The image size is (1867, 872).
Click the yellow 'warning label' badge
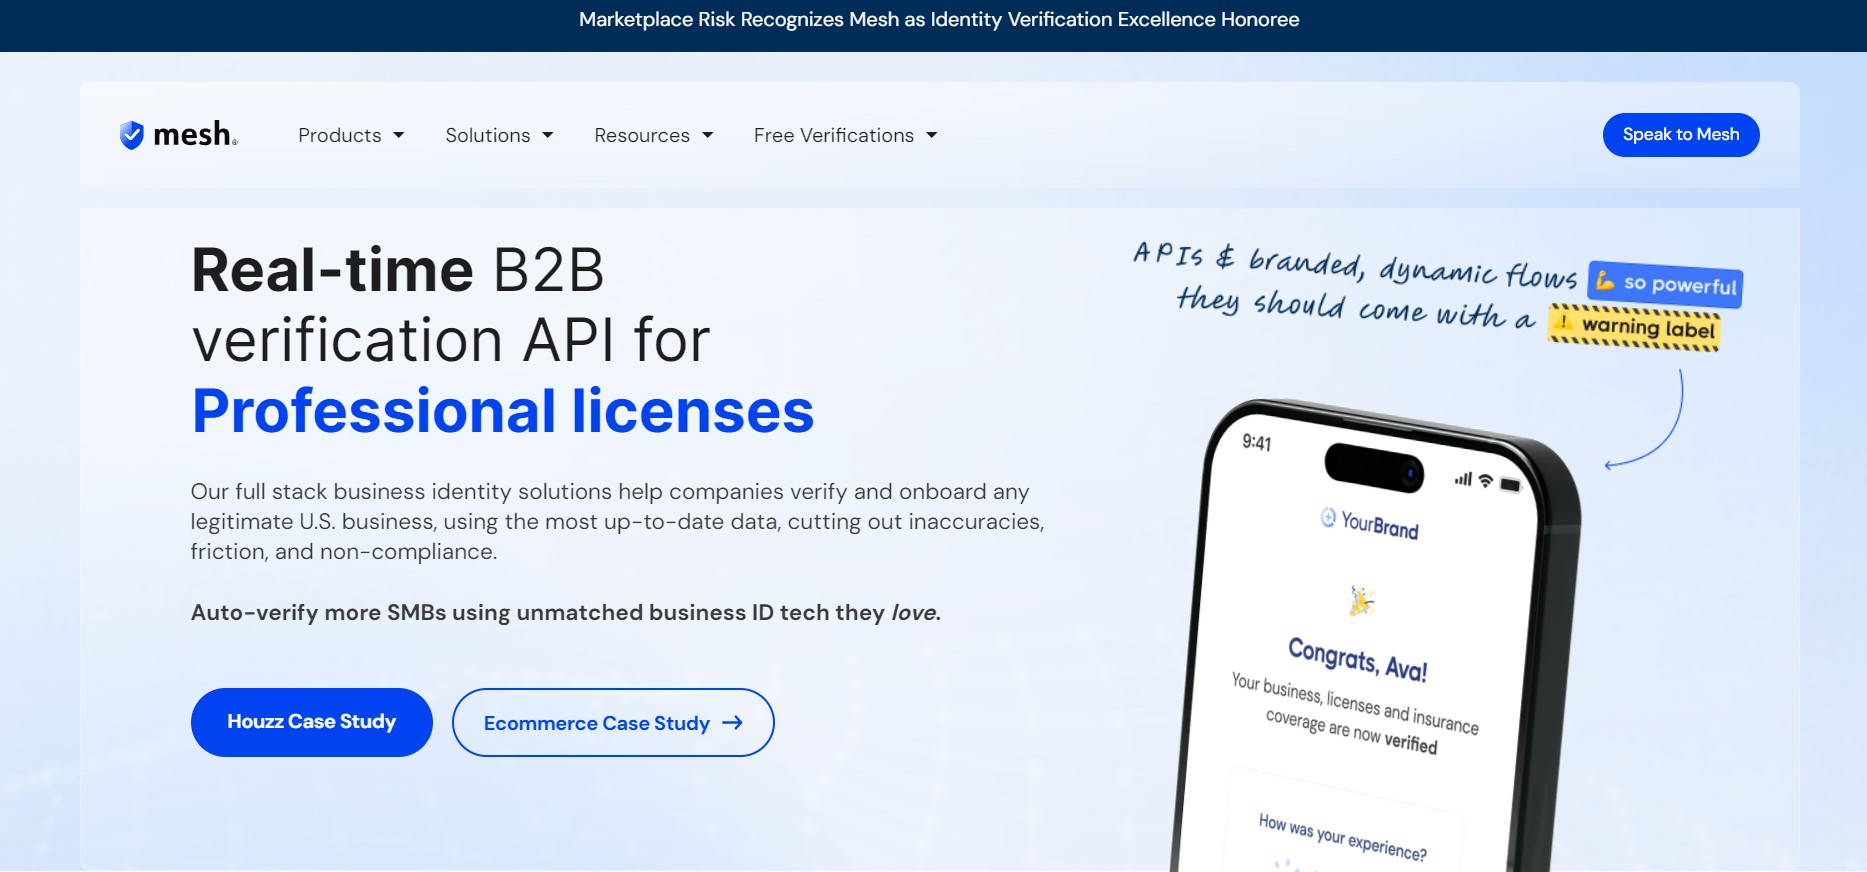coord(1635,328)
